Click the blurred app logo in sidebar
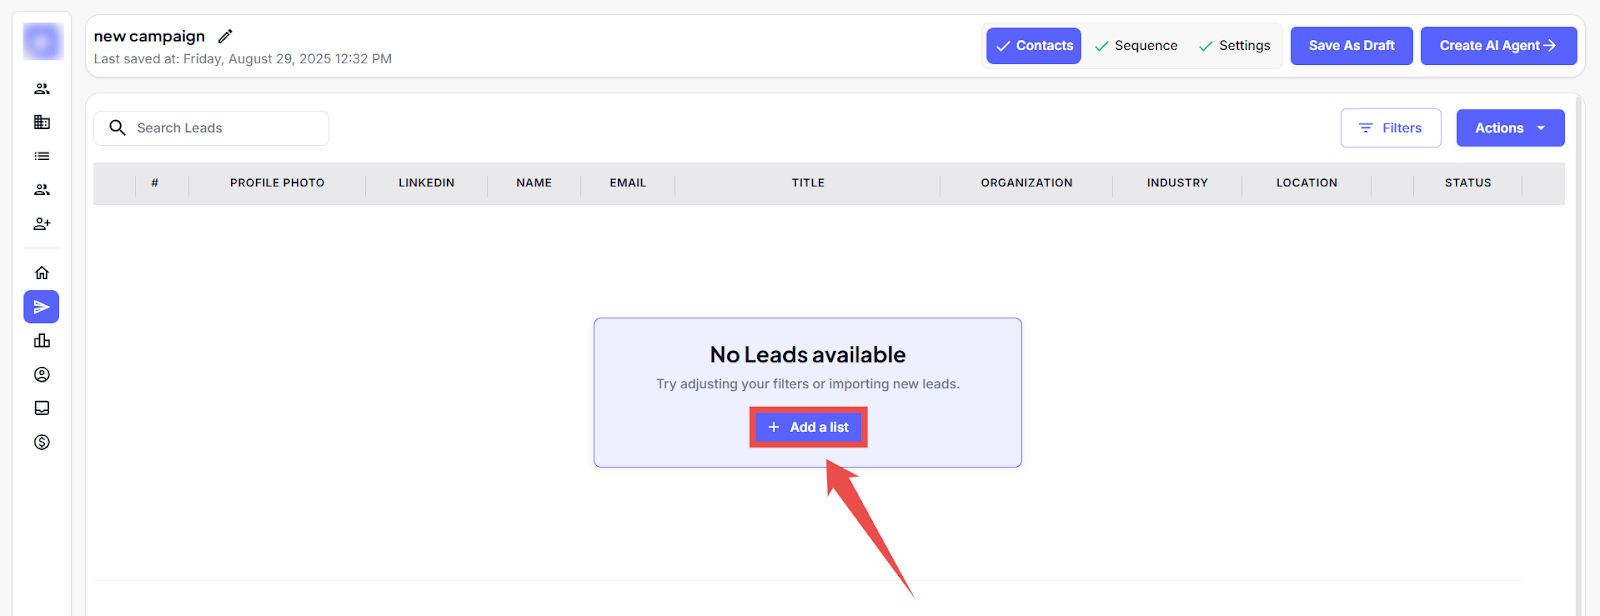1600x616 pixels. pyautogui.click(x=43, y=42)
